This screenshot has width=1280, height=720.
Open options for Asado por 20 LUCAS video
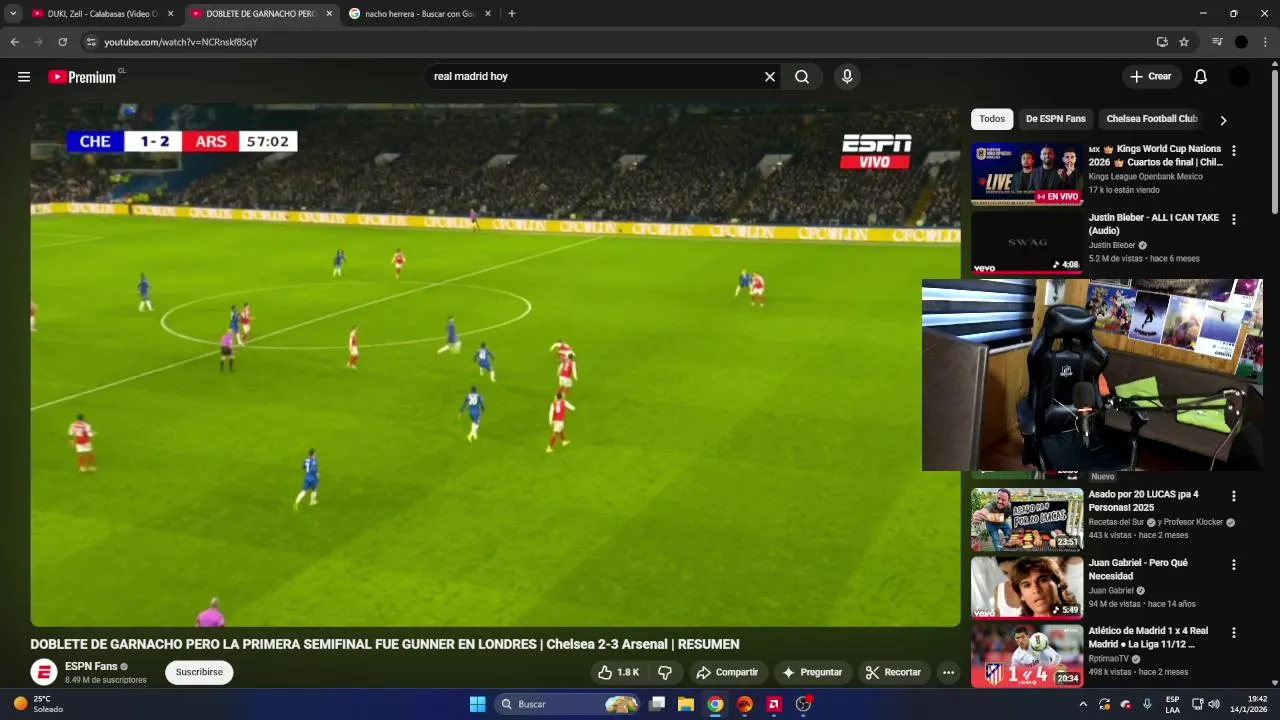1234,496
